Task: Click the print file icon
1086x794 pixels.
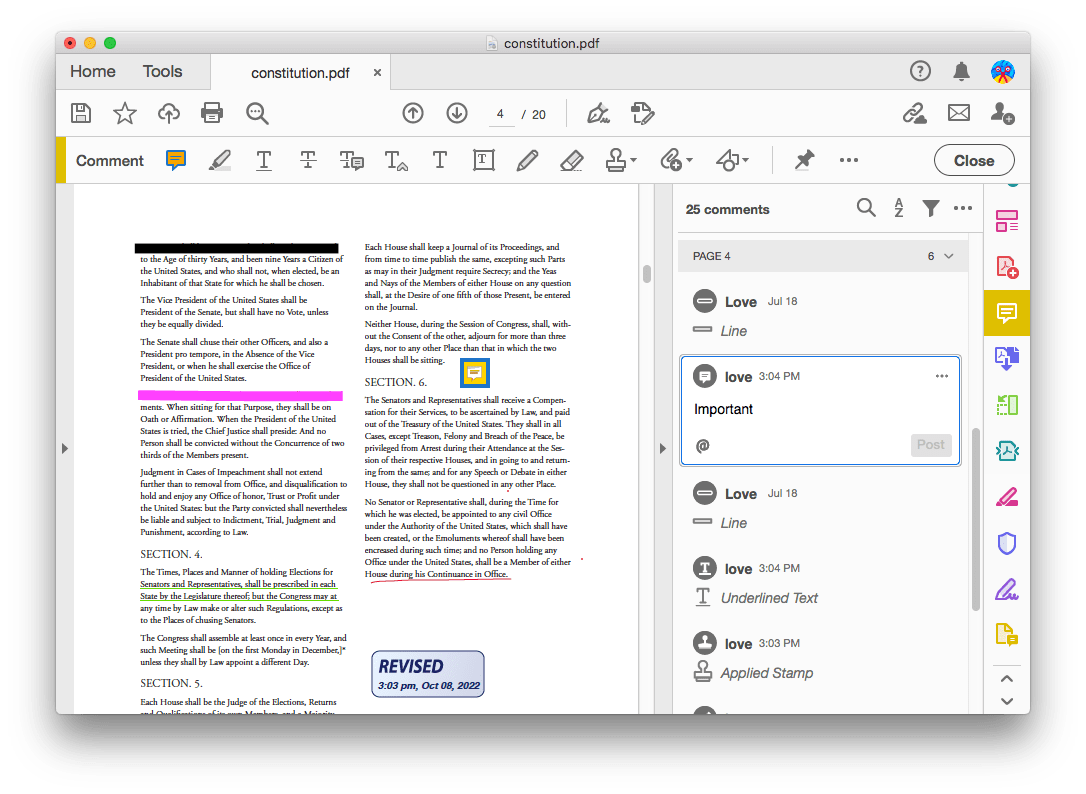Action: pyautogui.click(x=212, y=113)
